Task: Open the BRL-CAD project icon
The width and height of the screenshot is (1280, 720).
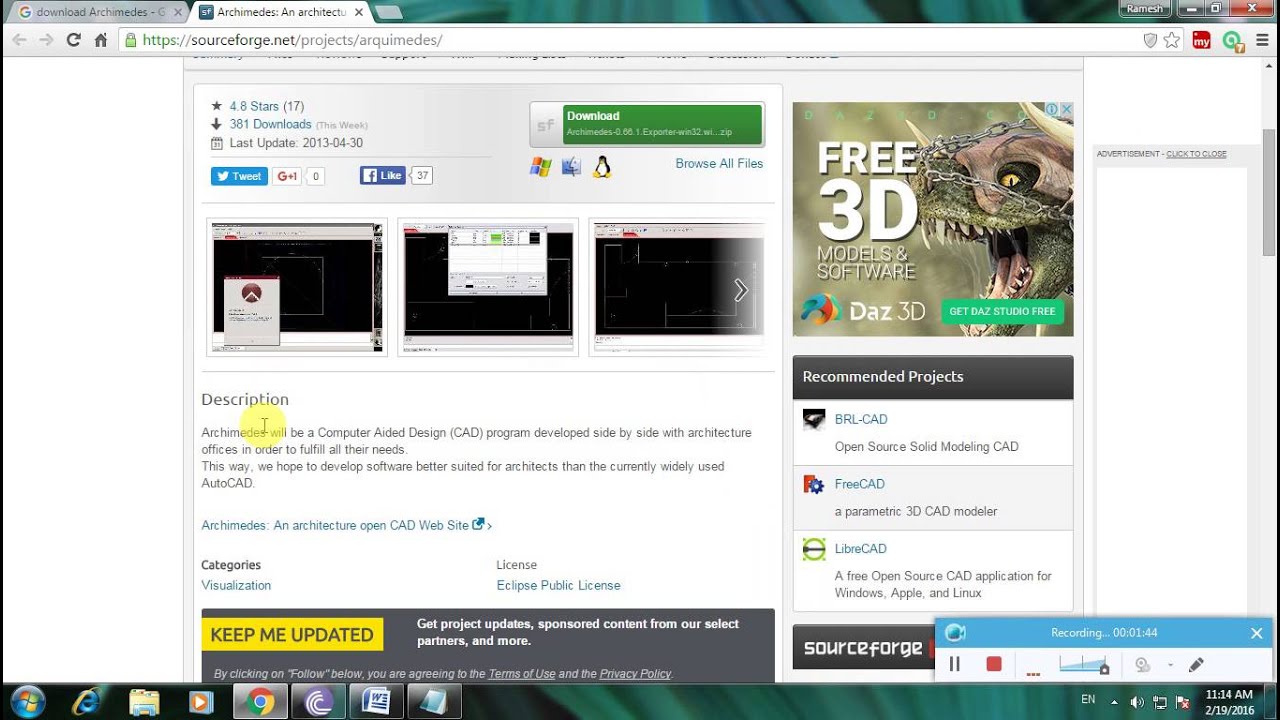Action: [814, 419]
